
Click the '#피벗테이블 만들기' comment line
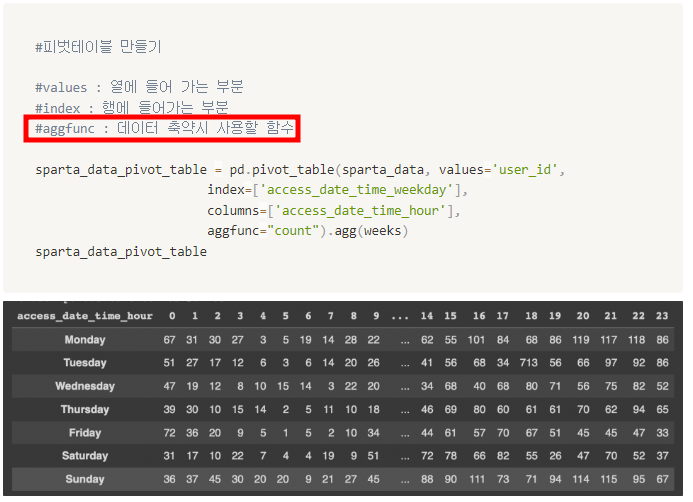98,46
